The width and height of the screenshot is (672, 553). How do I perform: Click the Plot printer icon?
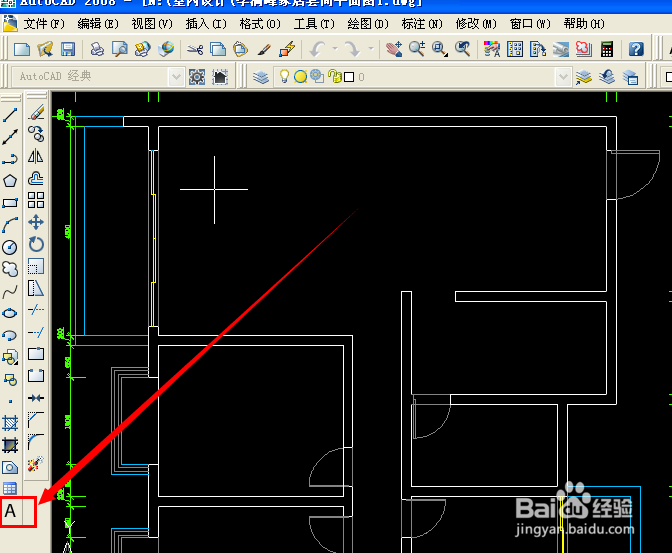click(97, 49)
